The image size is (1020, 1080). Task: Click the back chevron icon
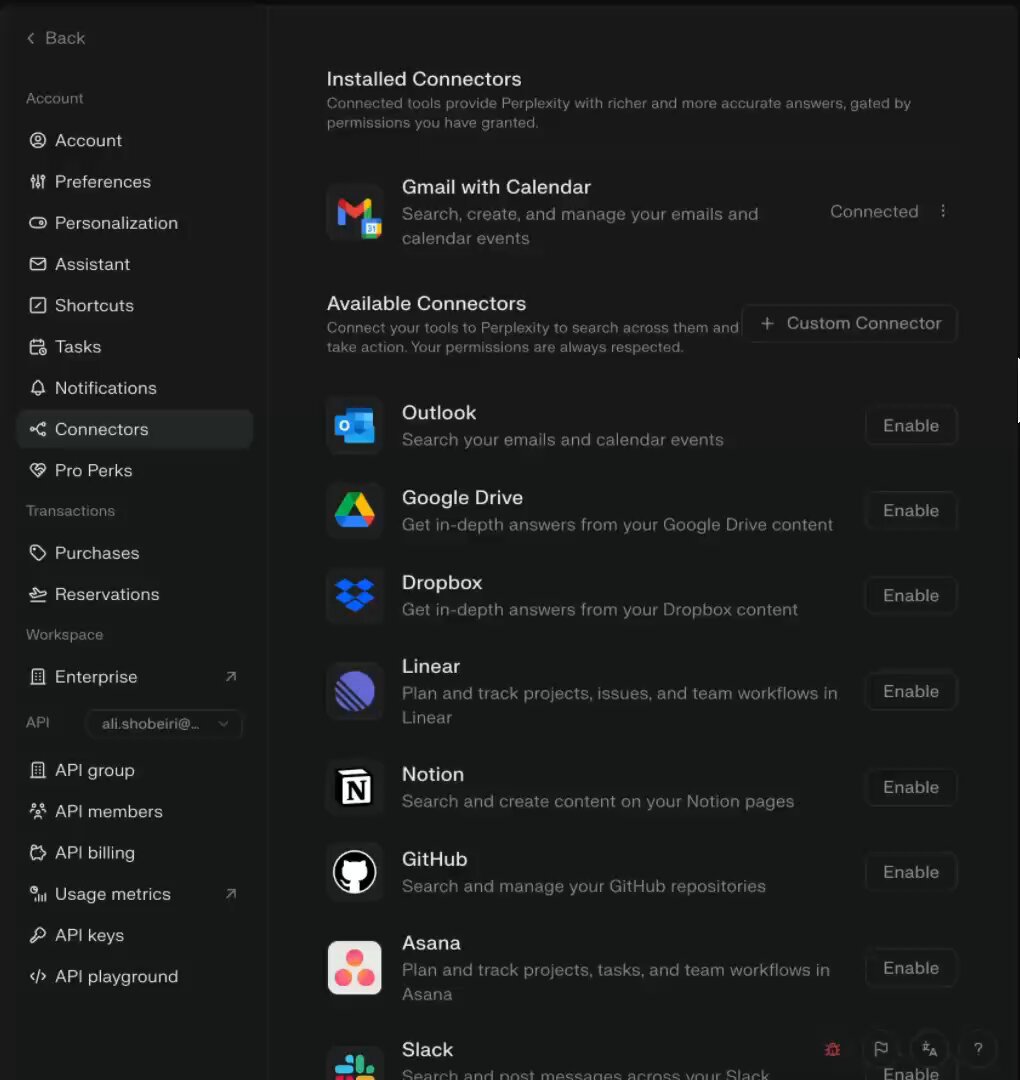pos(31,38)
